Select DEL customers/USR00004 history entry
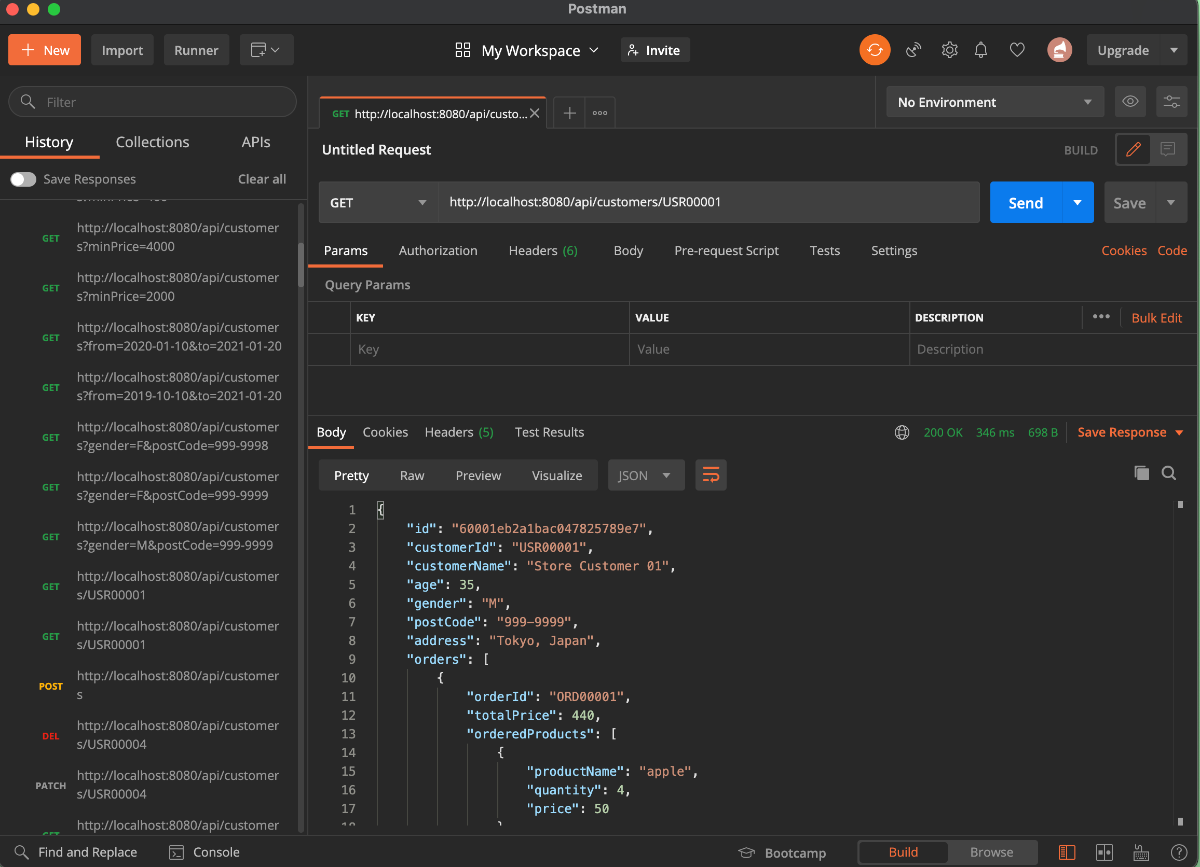Viewport: 1200px width, 867px height. tap(152, 735)
